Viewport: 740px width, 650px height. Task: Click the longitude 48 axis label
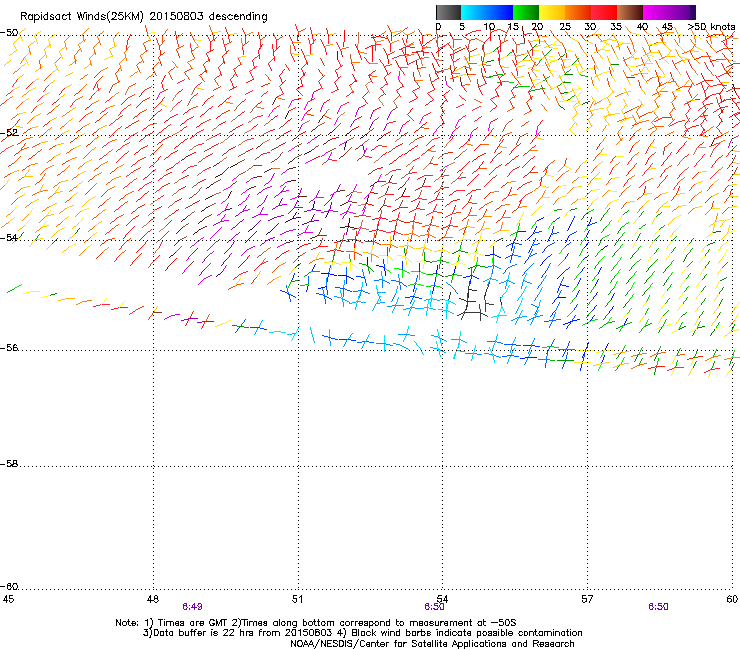point(152,599)
